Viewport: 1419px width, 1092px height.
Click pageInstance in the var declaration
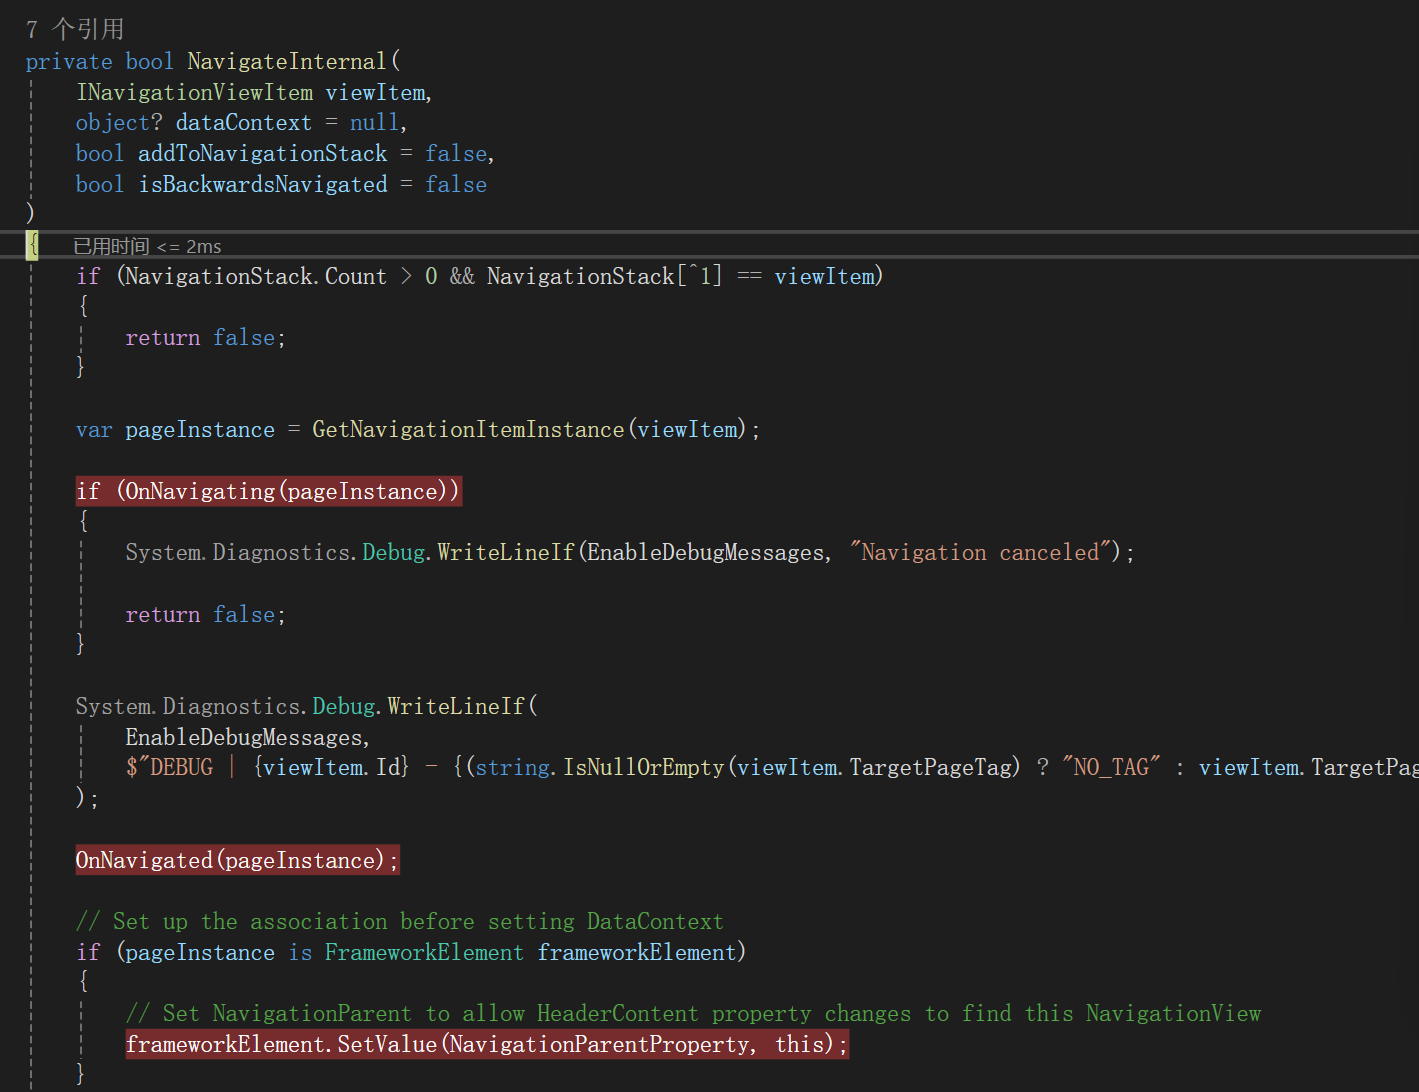click(x=200, y=430)
